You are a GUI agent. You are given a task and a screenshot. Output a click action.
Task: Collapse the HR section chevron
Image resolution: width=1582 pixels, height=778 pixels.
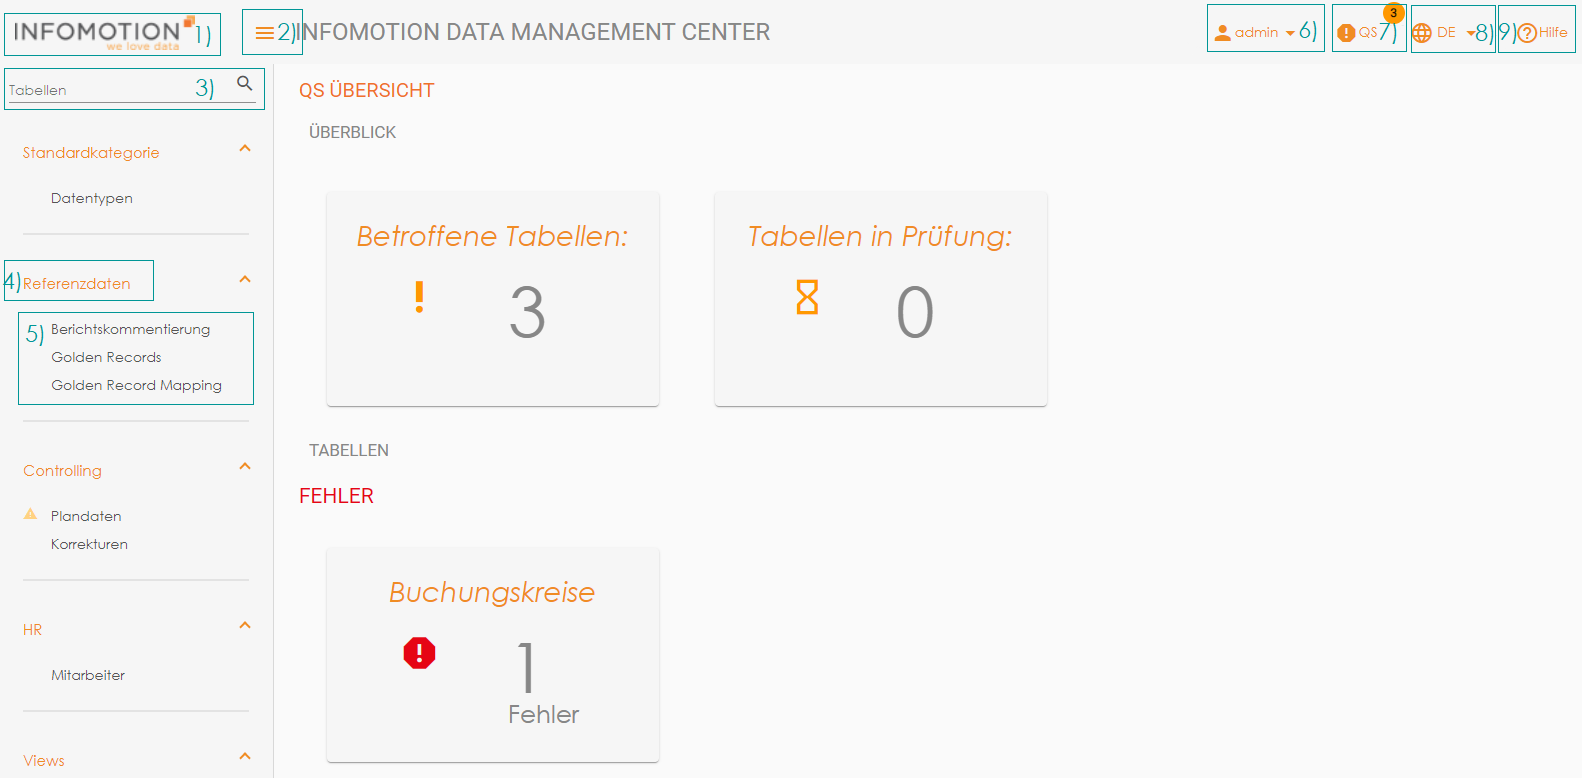point(245,626)
